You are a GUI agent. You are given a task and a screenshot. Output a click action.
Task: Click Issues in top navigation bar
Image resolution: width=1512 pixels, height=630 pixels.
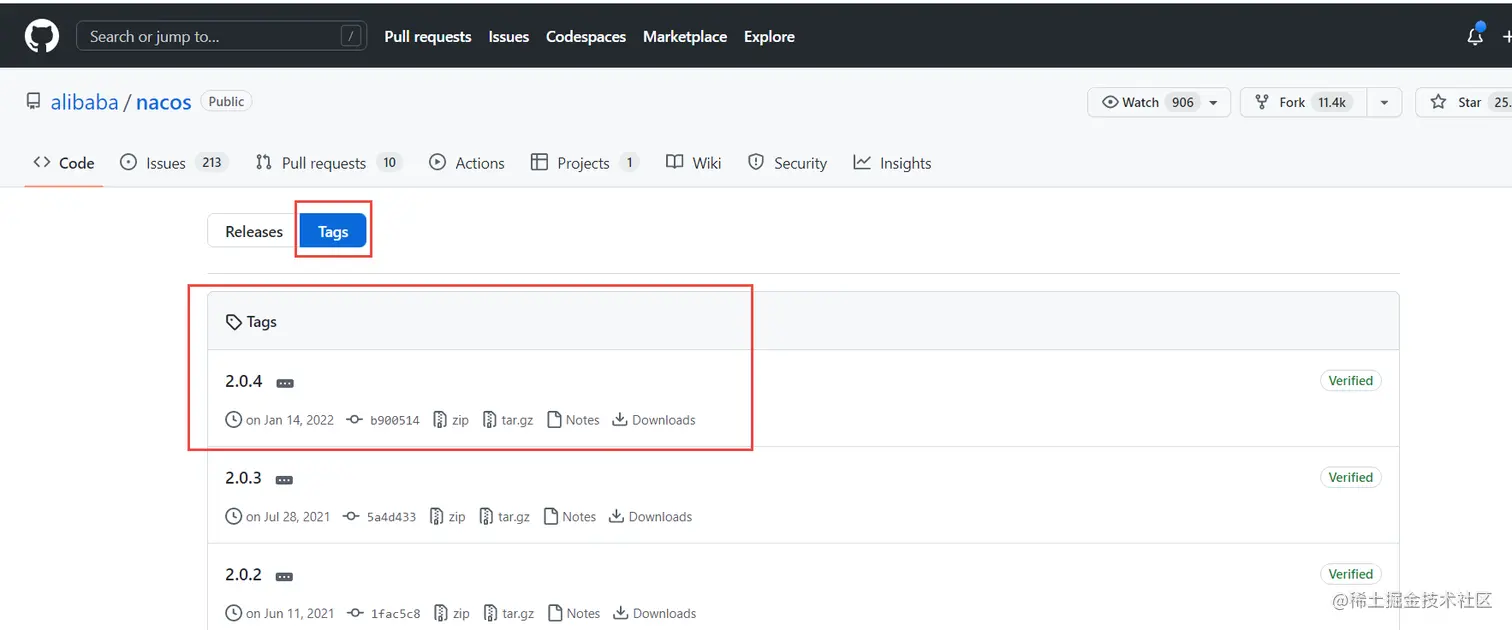point(509,36)
